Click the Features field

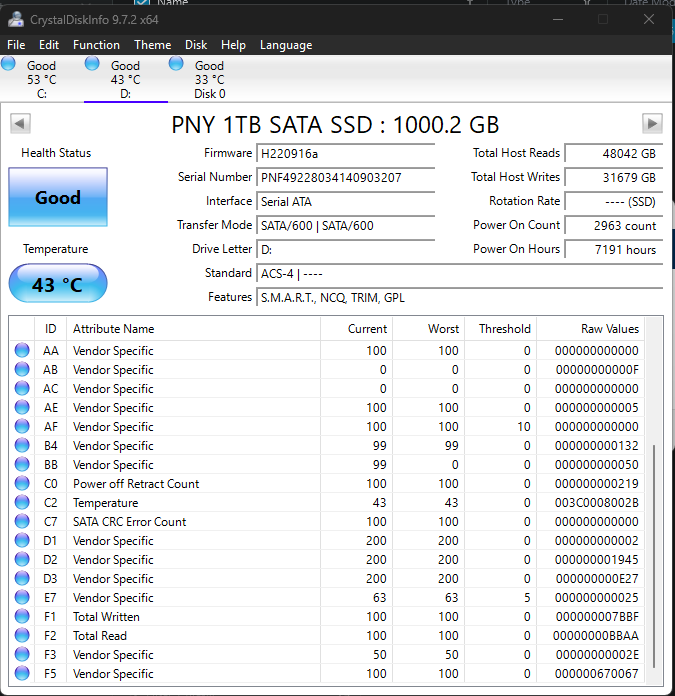point(460,298)
